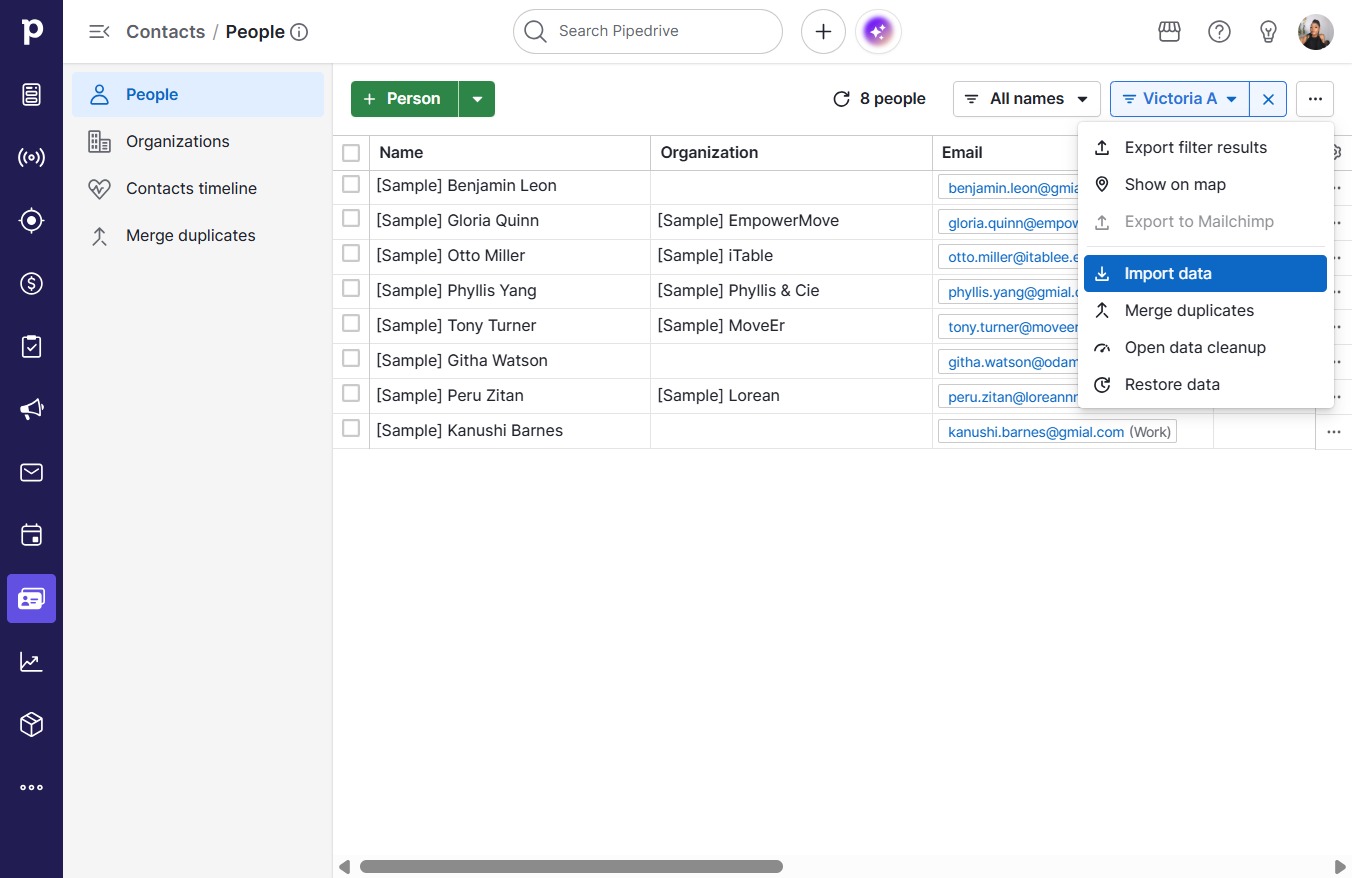Click the quick add plus button
The image size is (1352, 878).
coord(823,32)
